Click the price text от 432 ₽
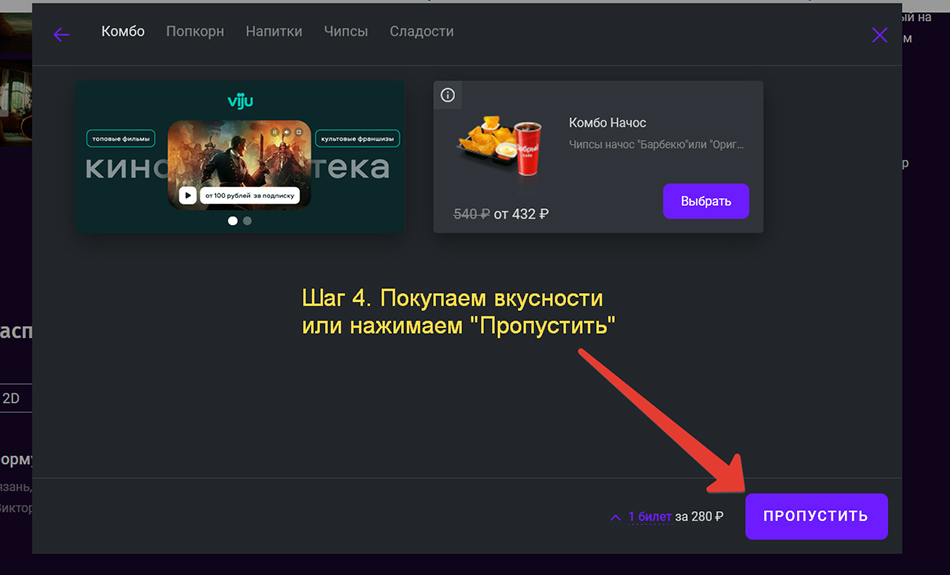 (x=521, y=214)
